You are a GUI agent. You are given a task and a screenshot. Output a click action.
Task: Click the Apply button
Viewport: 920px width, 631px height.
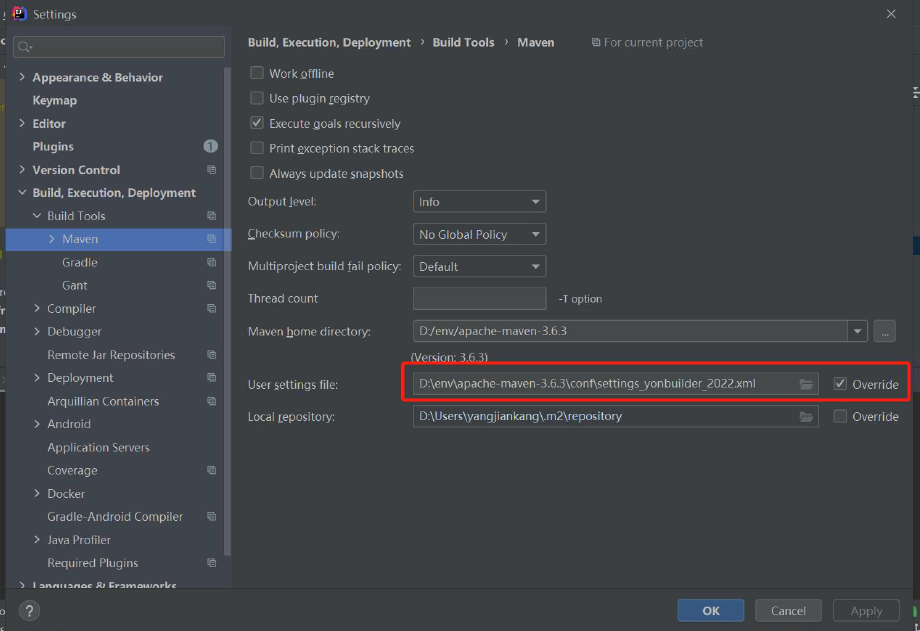[866, 610]
